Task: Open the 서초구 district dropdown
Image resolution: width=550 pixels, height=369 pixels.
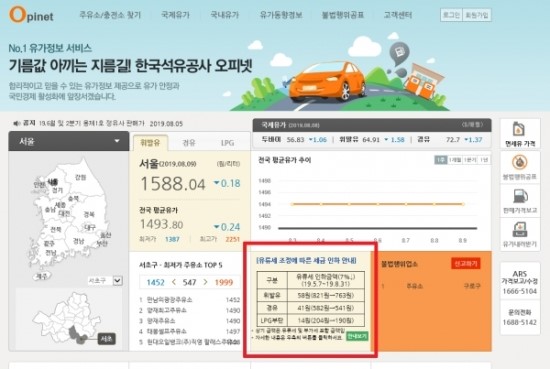Action: (105, 281)
